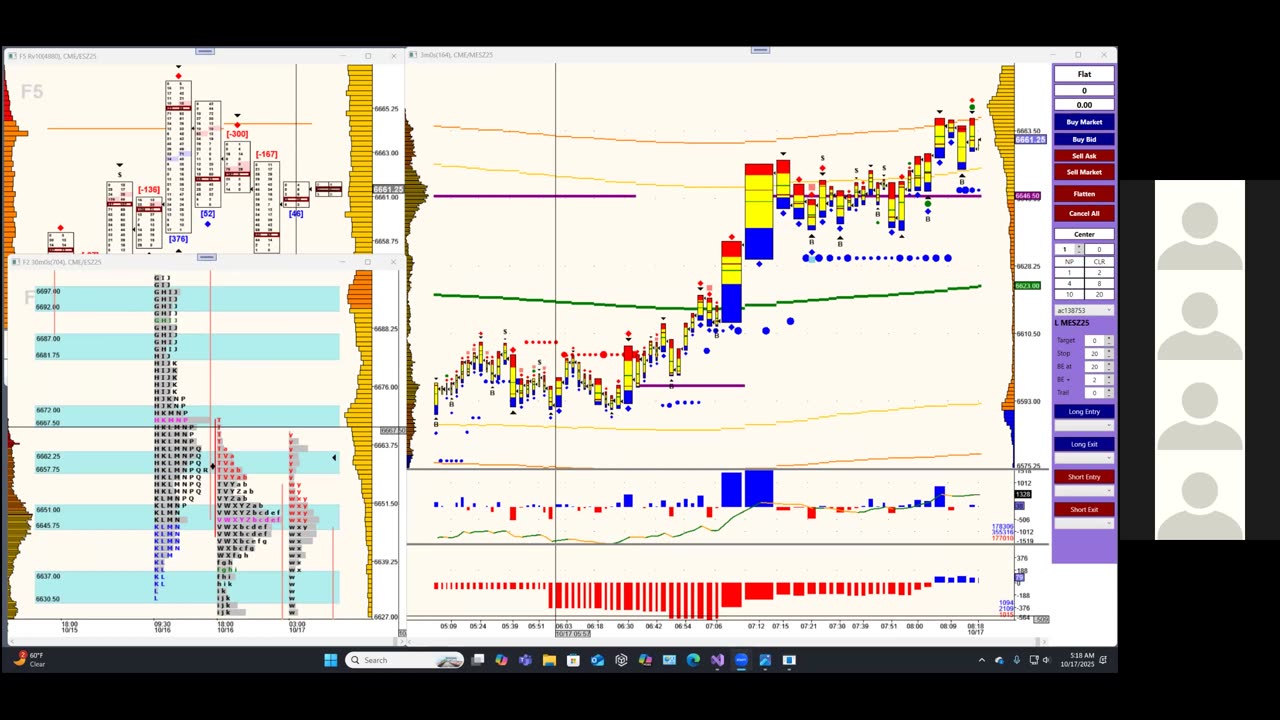The width and height of the screenshot is (1280, 720).
Task: Open Microsoft Store from the taskbar
Action: coord(573,660)
